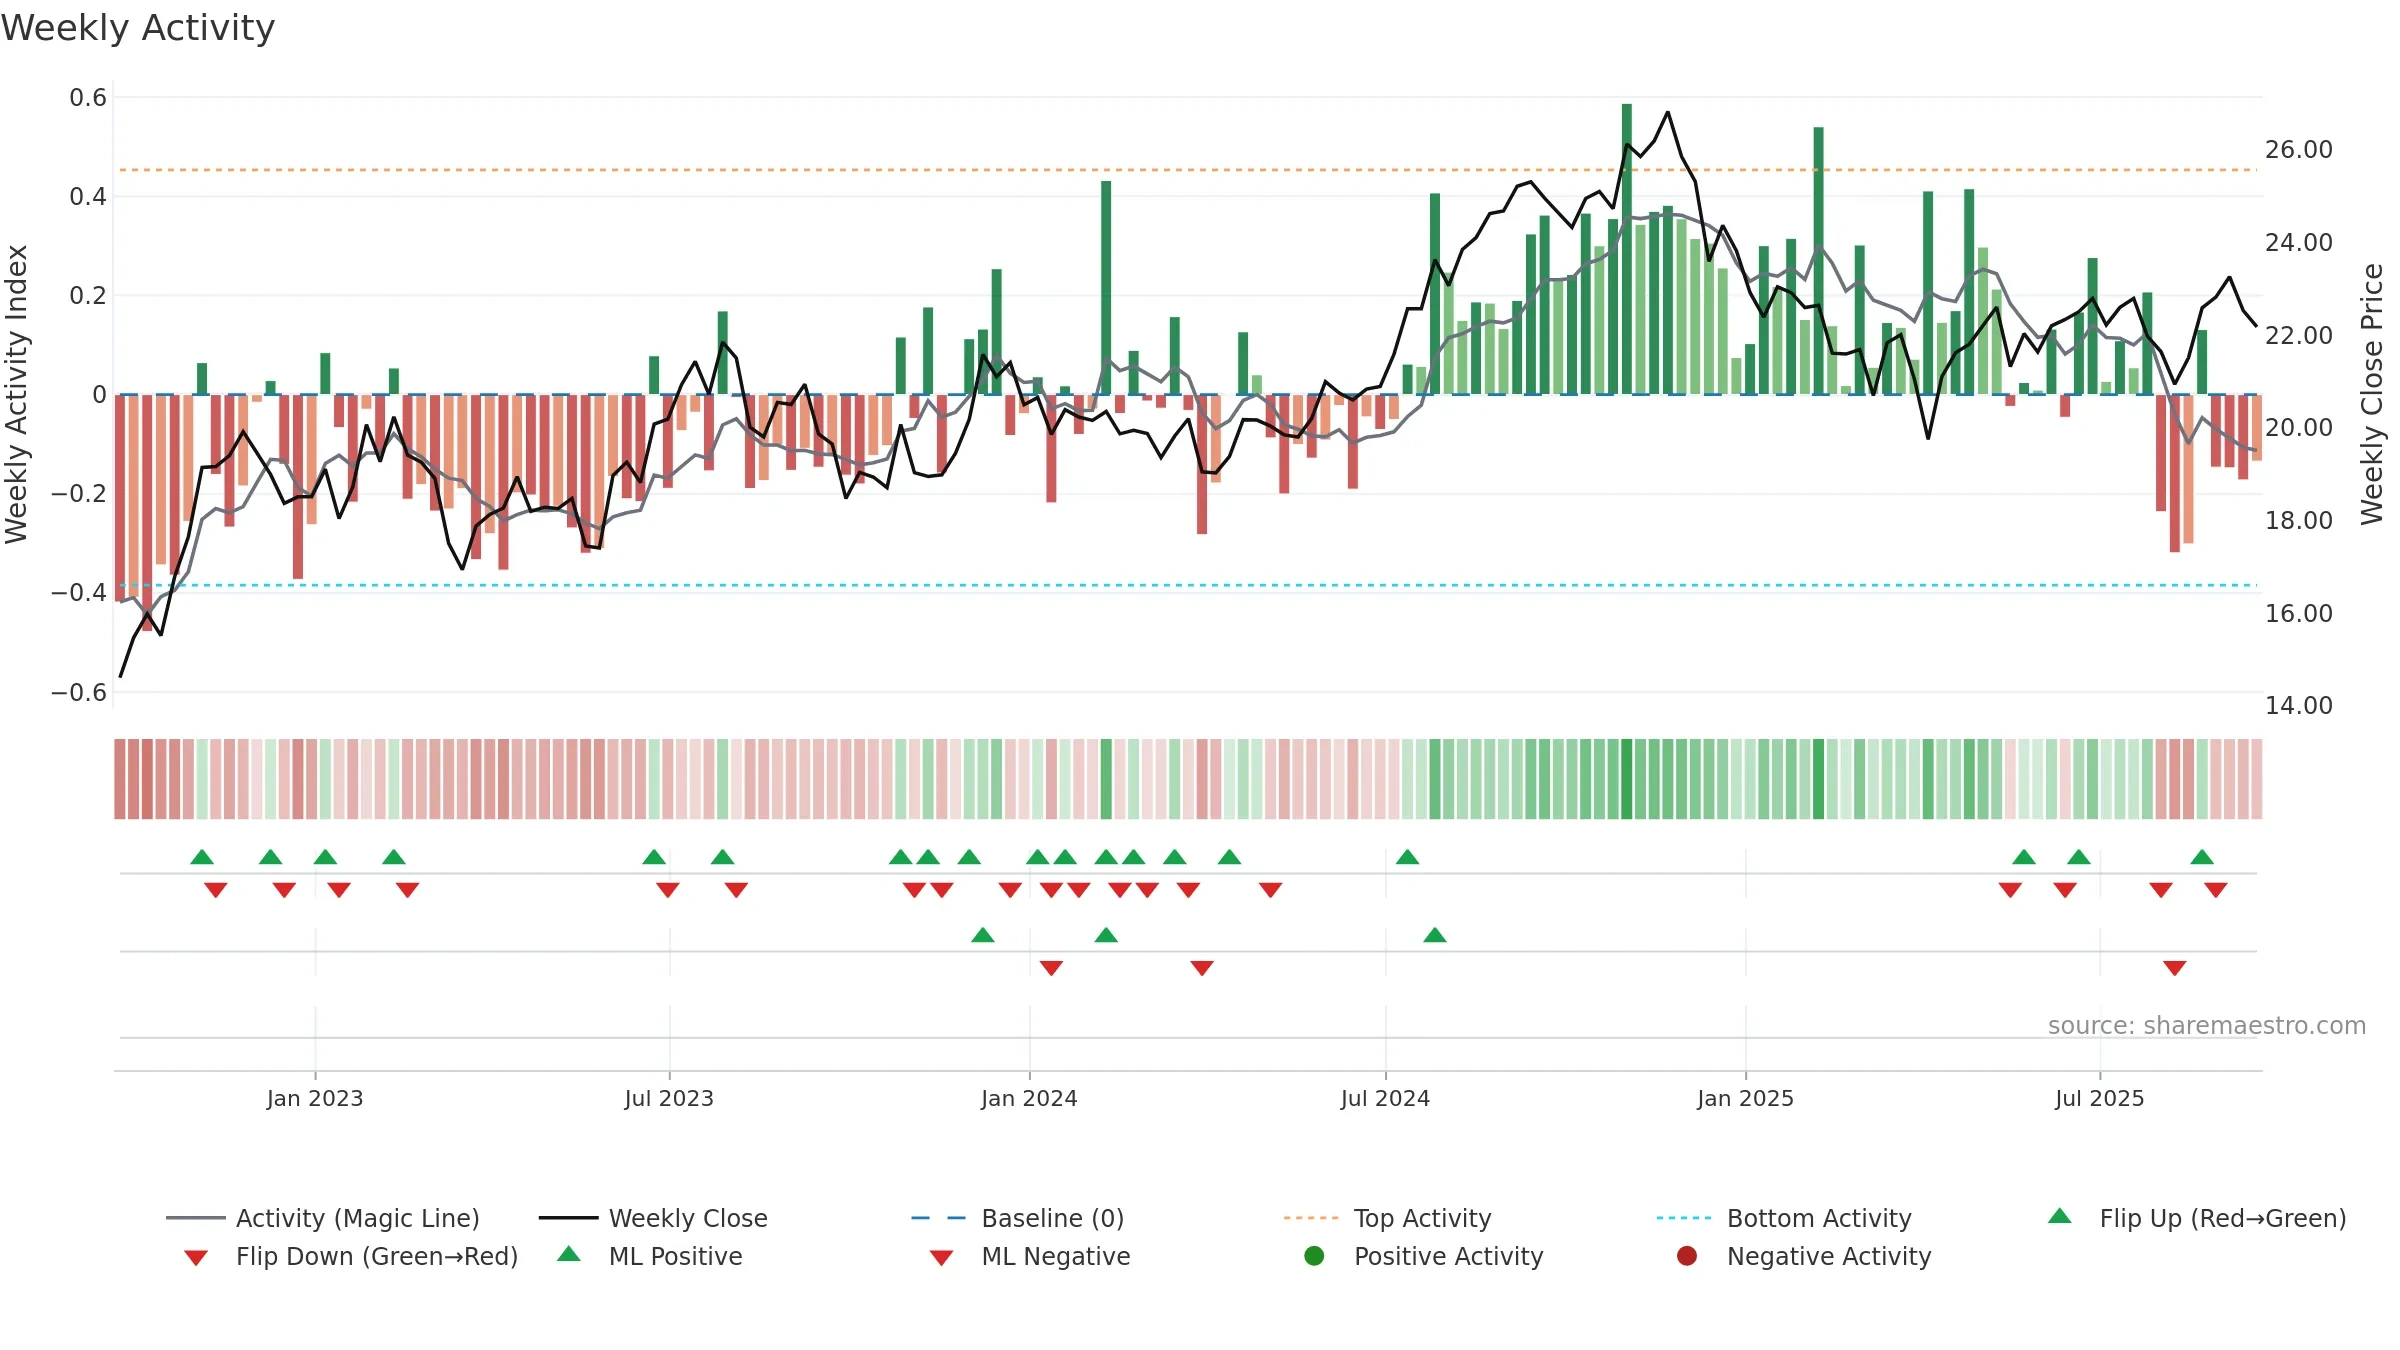Click the Jan 2024 axis label

[1029, 1098]
